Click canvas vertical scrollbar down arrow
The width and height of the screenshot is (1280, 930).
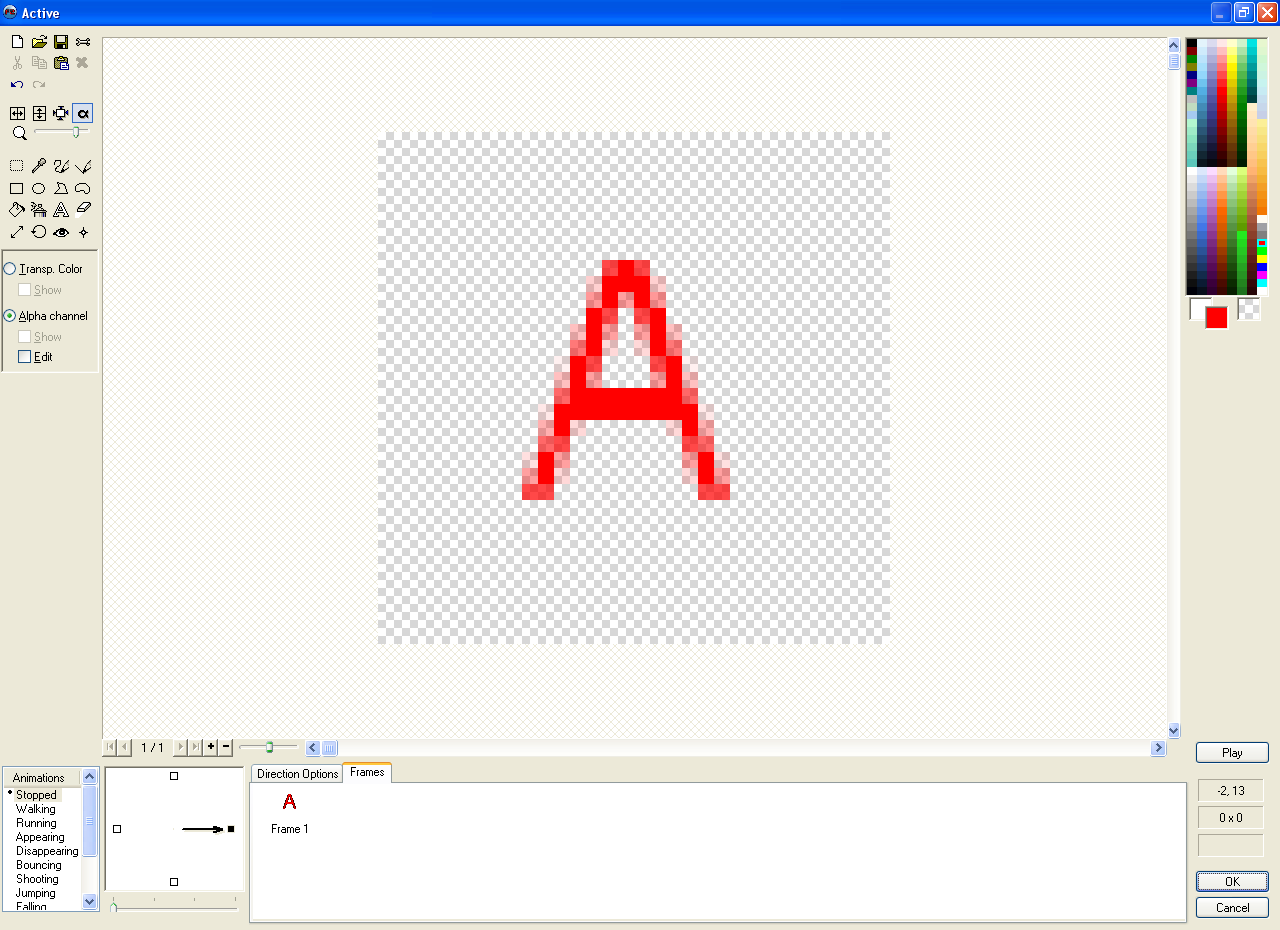pyautogui.click(x=1174, y=731)
